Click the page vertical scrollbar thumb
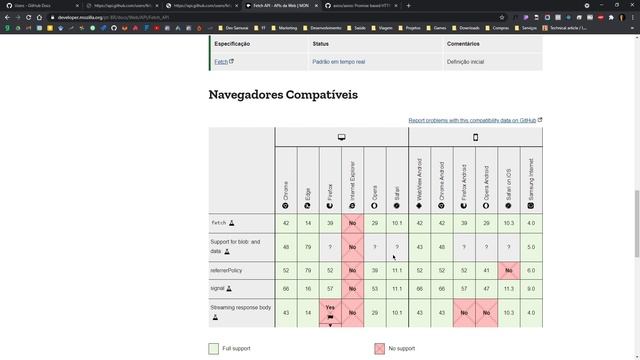The image size is (640, 360). [x=636, y=224]
